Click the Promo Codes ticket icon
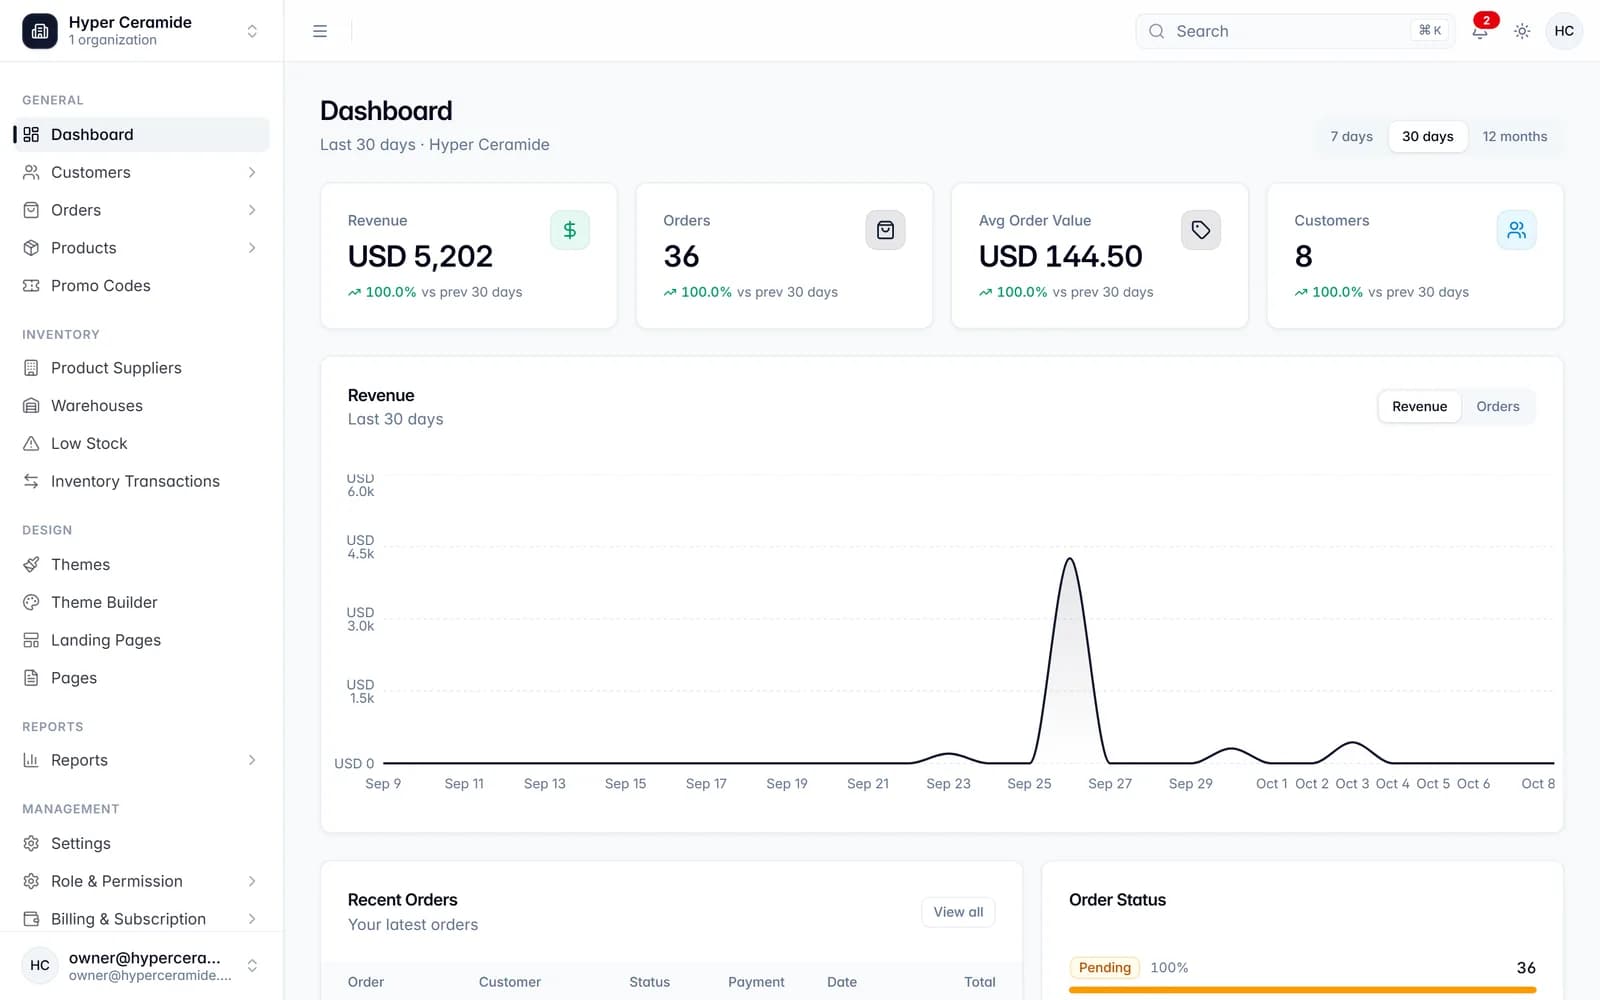 [31, 285]
